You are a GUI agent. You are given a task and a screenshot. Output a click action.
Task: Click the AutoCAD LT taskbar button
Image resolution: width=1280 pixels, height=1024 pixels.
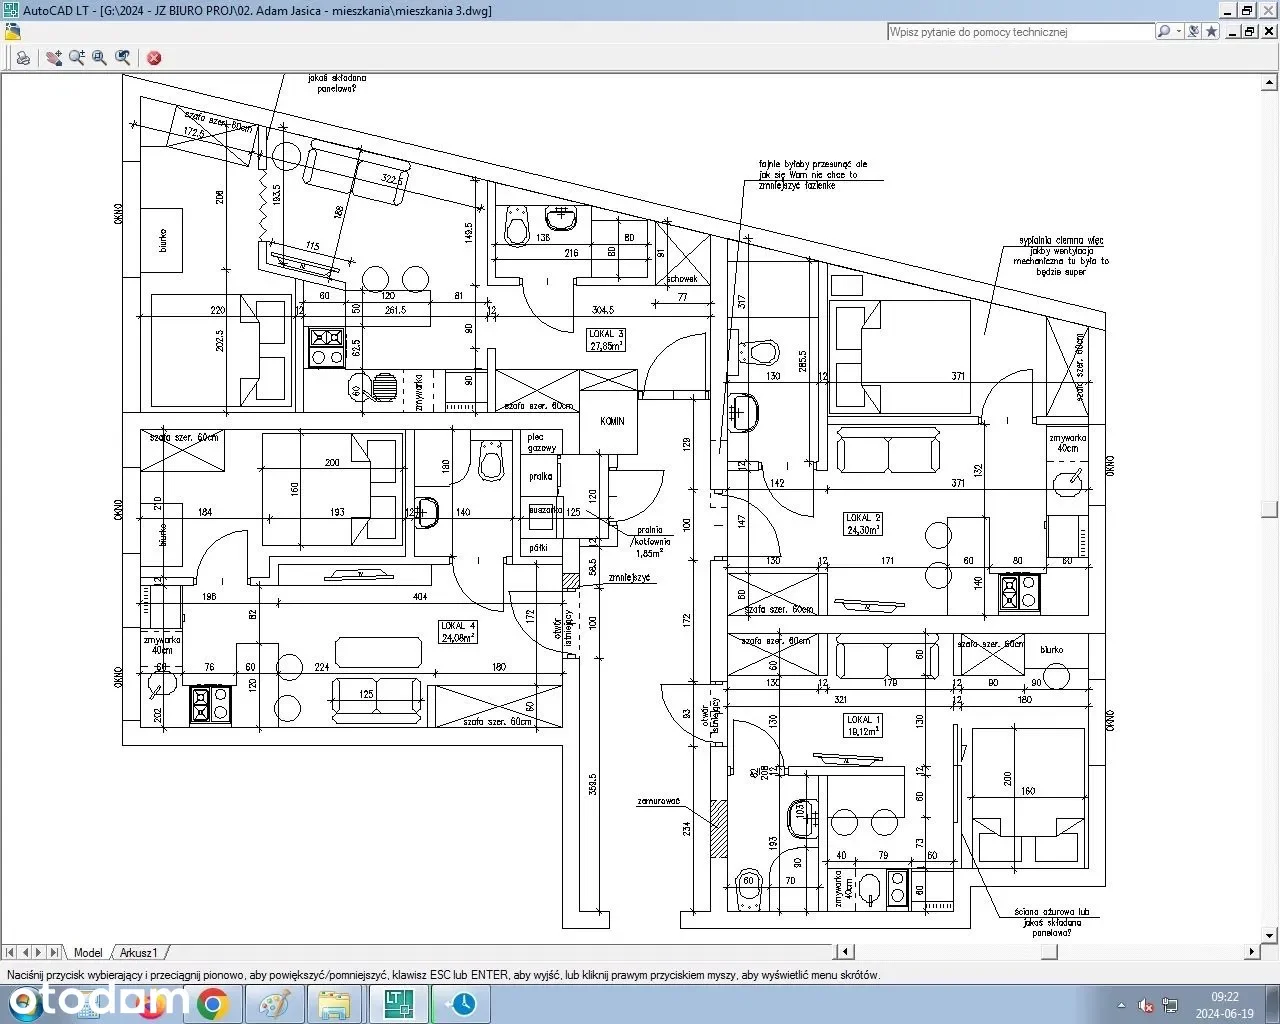(x=398, y=1003)
